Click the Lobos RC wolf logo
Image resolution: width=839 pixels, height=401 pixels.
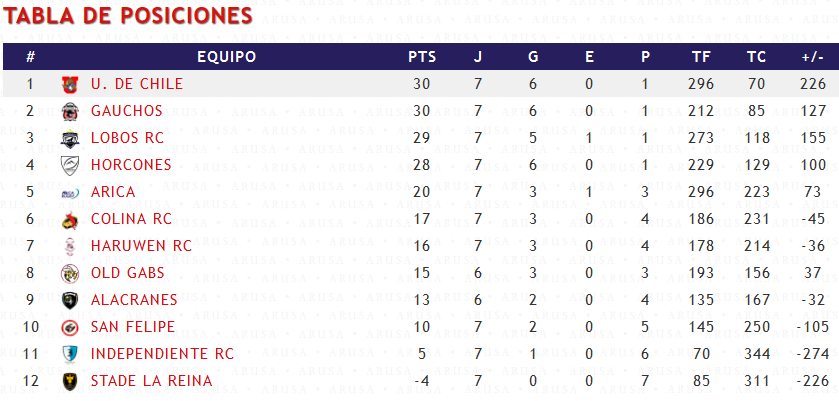point(70,139)
